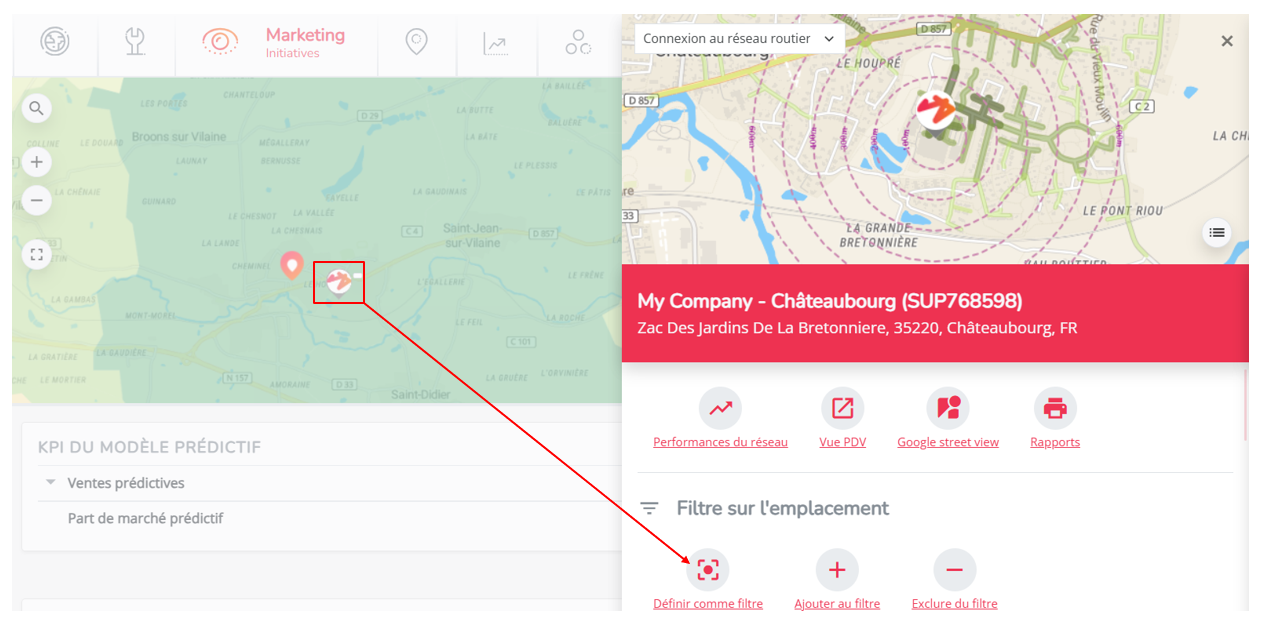Open the line chart analytics icon
Screen dimensions: 1264x634
pos(495,43)
